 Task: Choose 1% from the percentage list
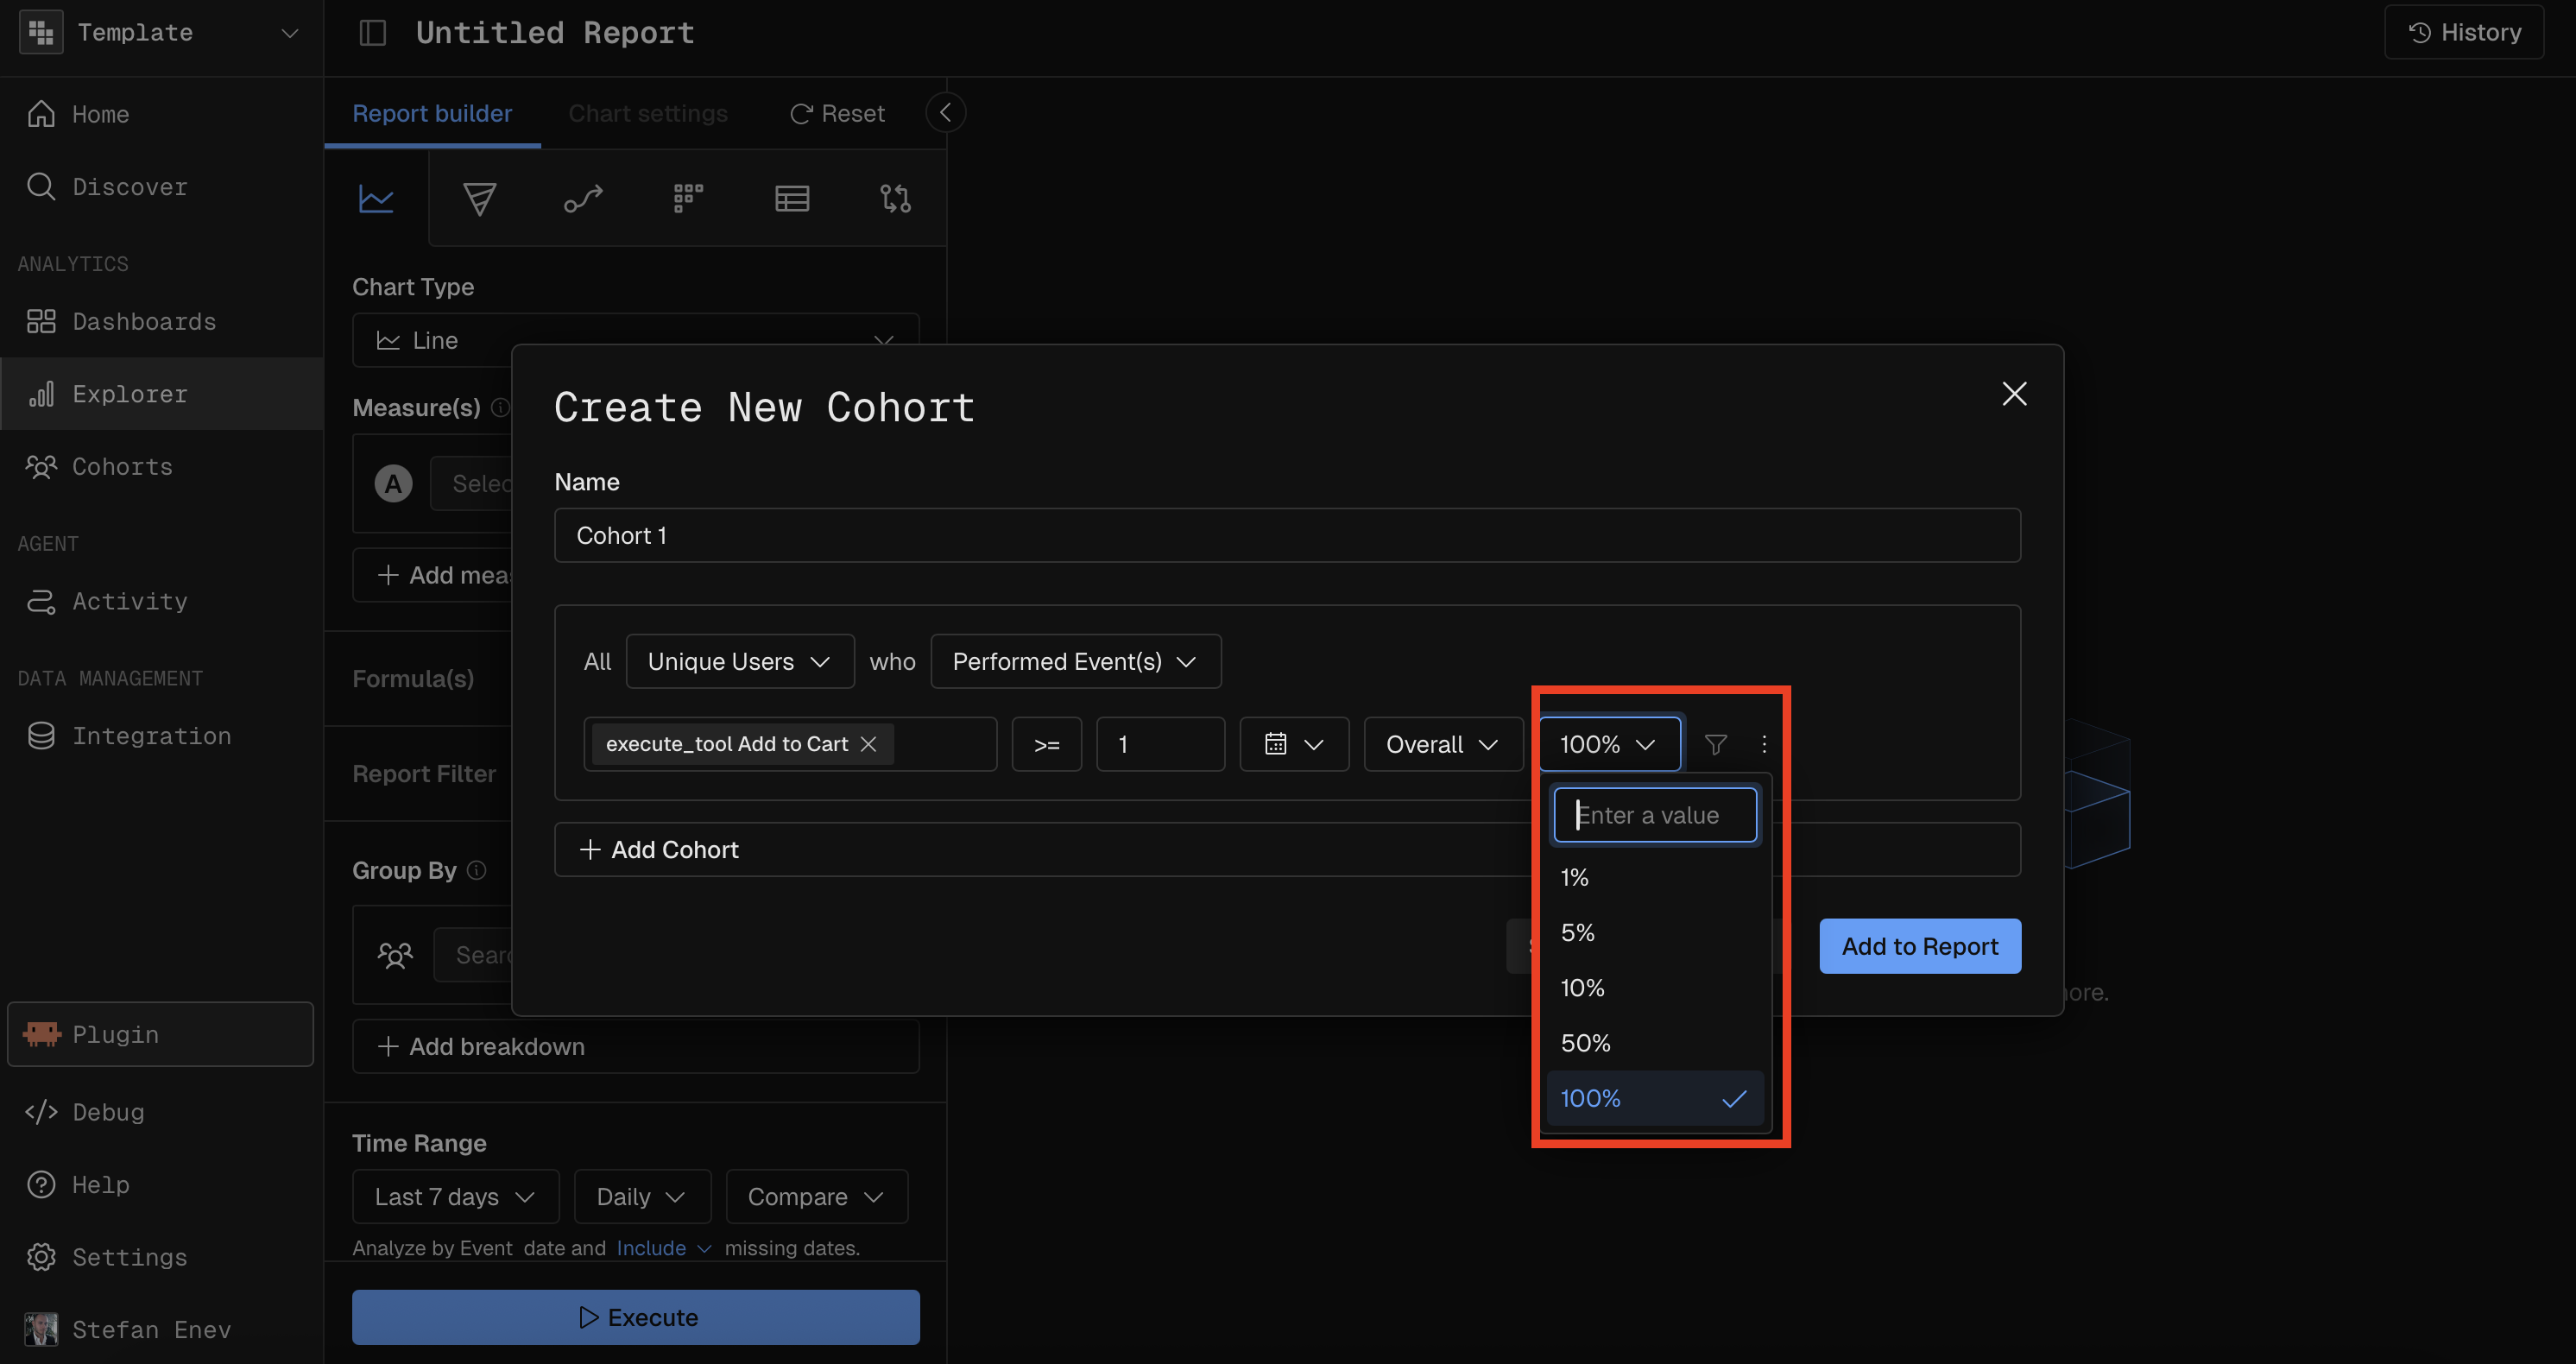(1655, 877)
